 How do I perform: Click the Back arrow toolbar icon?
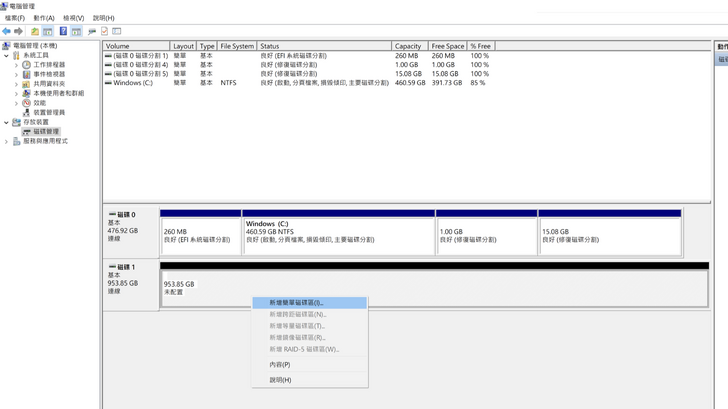pos(6,31)
